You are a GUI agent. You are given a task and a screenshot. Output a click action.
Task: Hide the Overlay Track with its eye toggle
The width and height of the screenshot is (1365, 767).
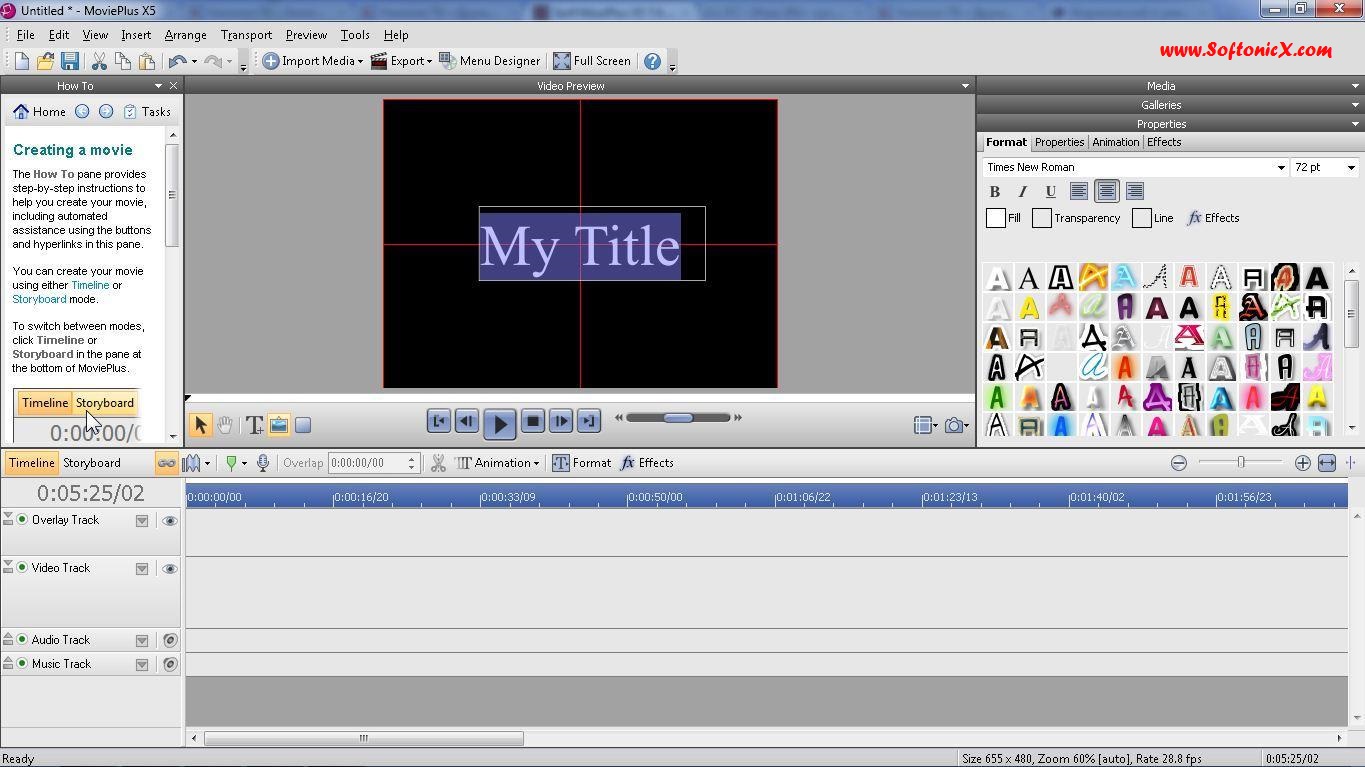(170, 520)
